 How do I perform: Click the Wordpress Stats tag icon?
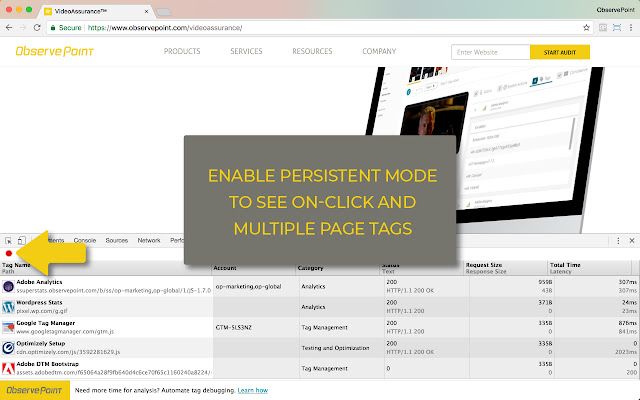(x=8, y=307)
